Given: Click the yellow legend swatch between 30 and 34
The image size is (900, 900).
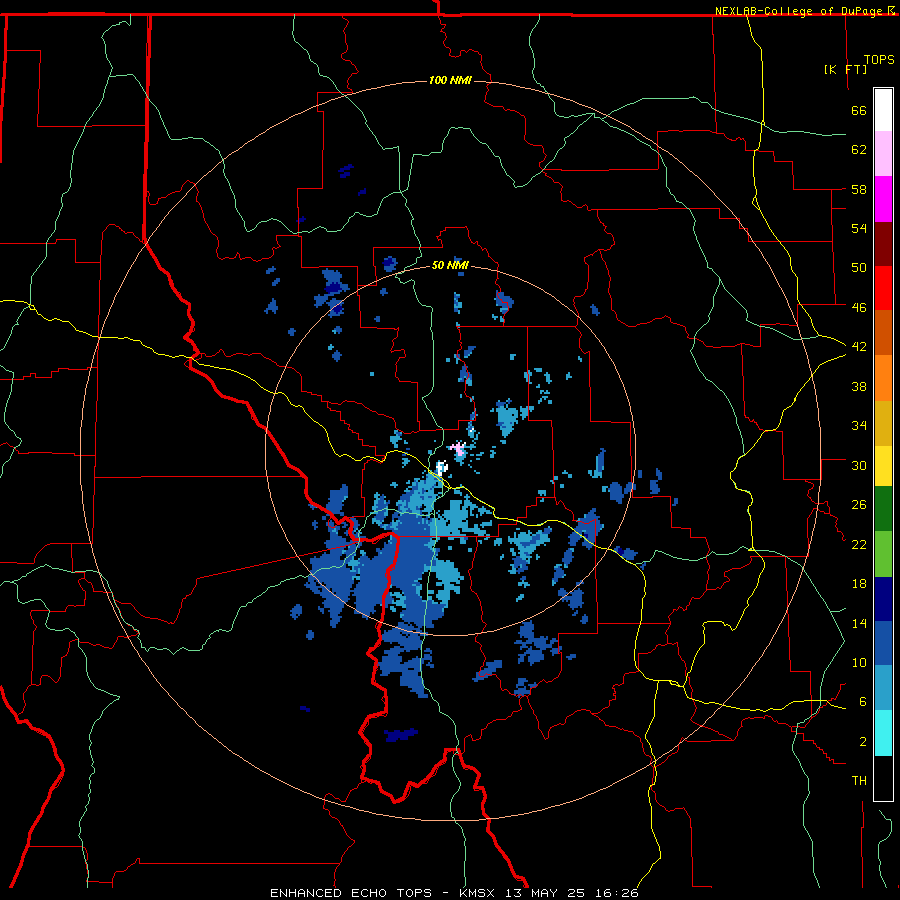Looking at the screenshot, I should pyautogui.click(x=883, y=466).
